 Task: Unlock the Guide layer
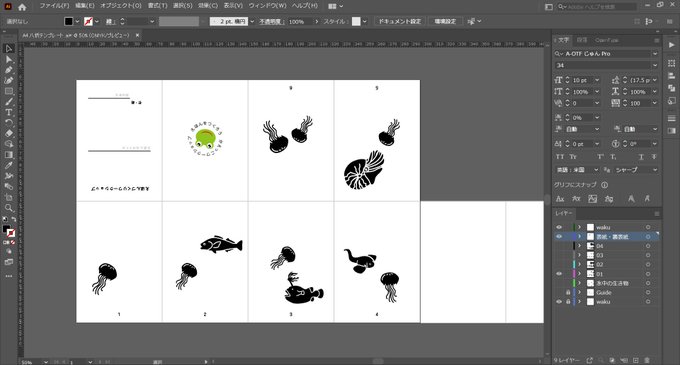568,293
